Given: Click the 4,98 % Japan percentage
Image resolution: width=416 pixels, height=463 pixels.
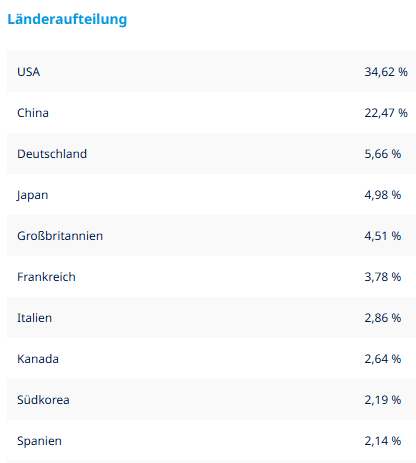Looking at the screenshot, I should (382, 195).
